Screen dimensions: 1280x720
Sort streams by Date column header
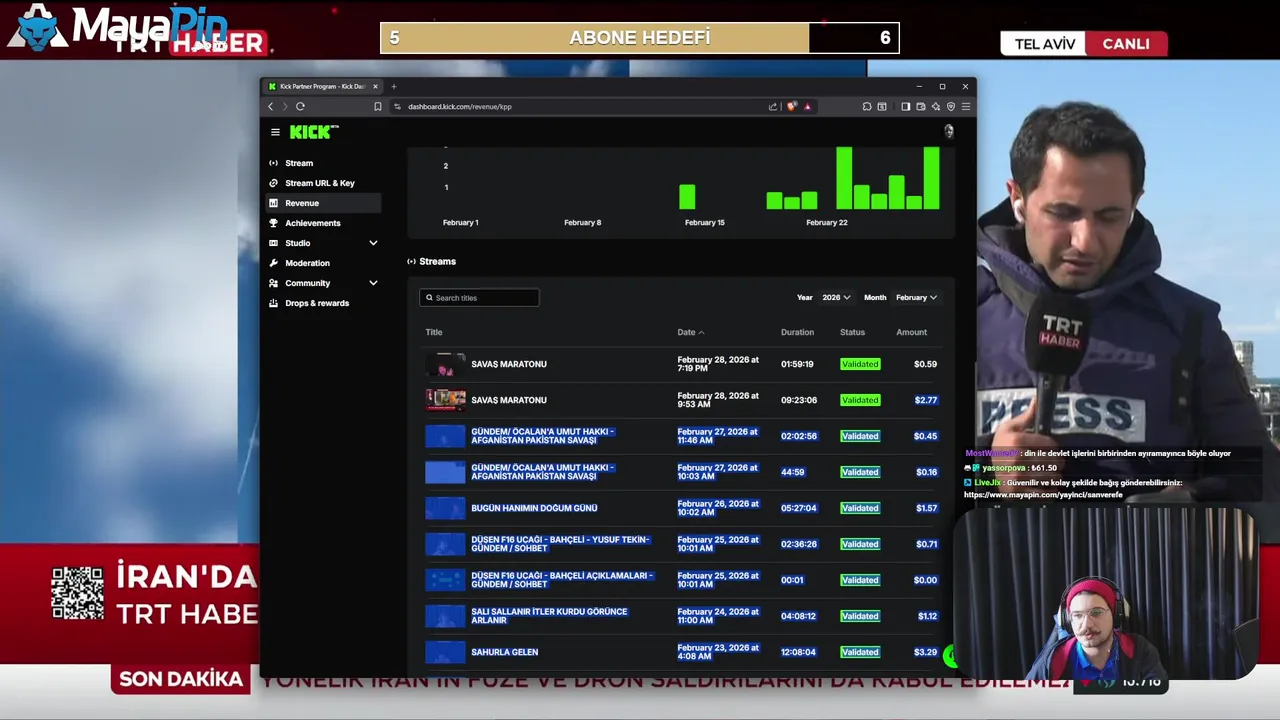pos(690,332)
